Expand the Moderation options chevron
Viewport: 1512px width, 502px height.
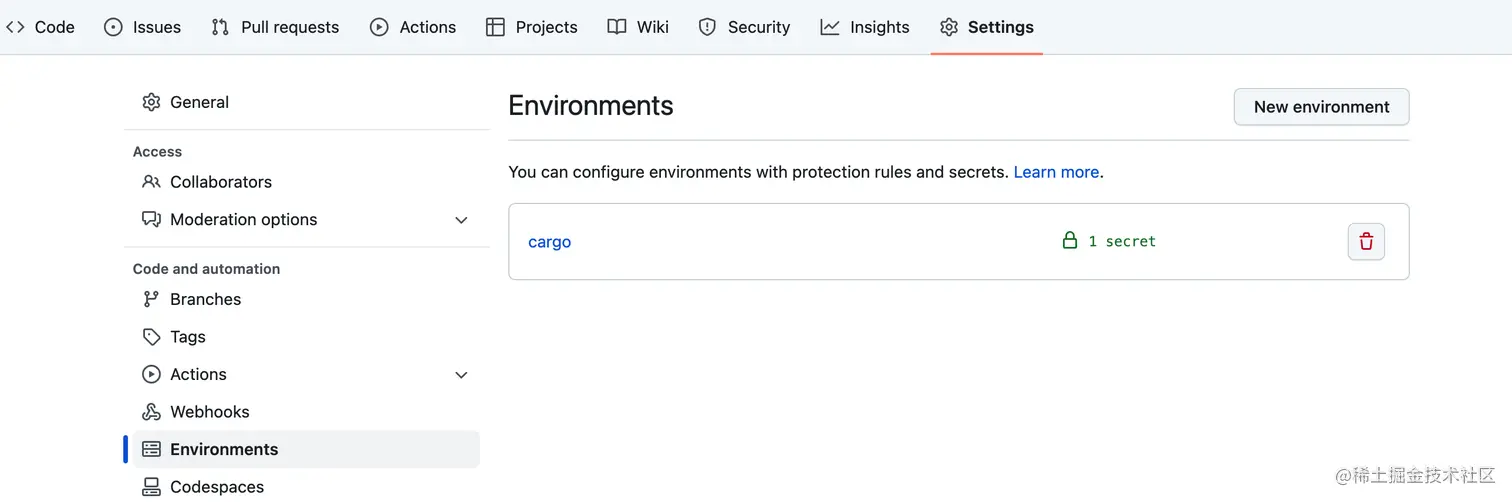461,220
